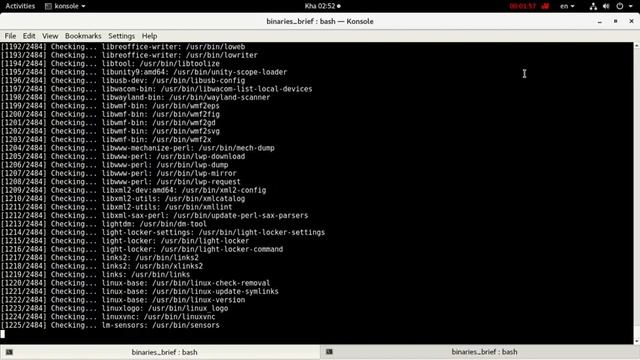
Task: Click the terminal icon on the first tab
Action: click(x=9, y=352)
